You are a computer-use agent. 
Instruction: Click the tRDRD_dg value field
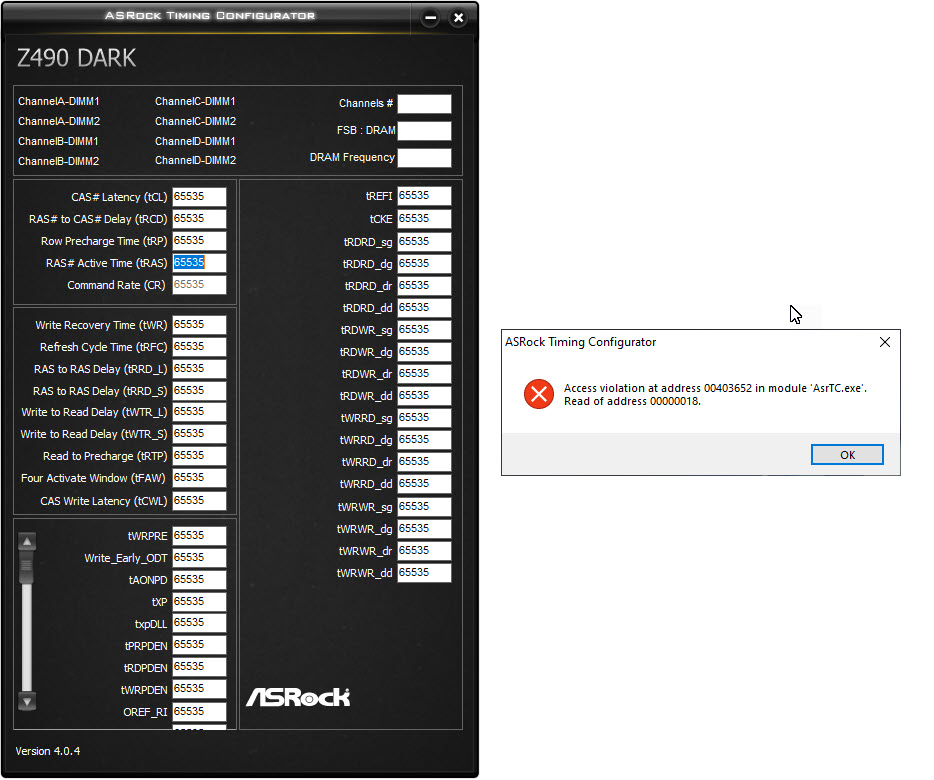424,263
